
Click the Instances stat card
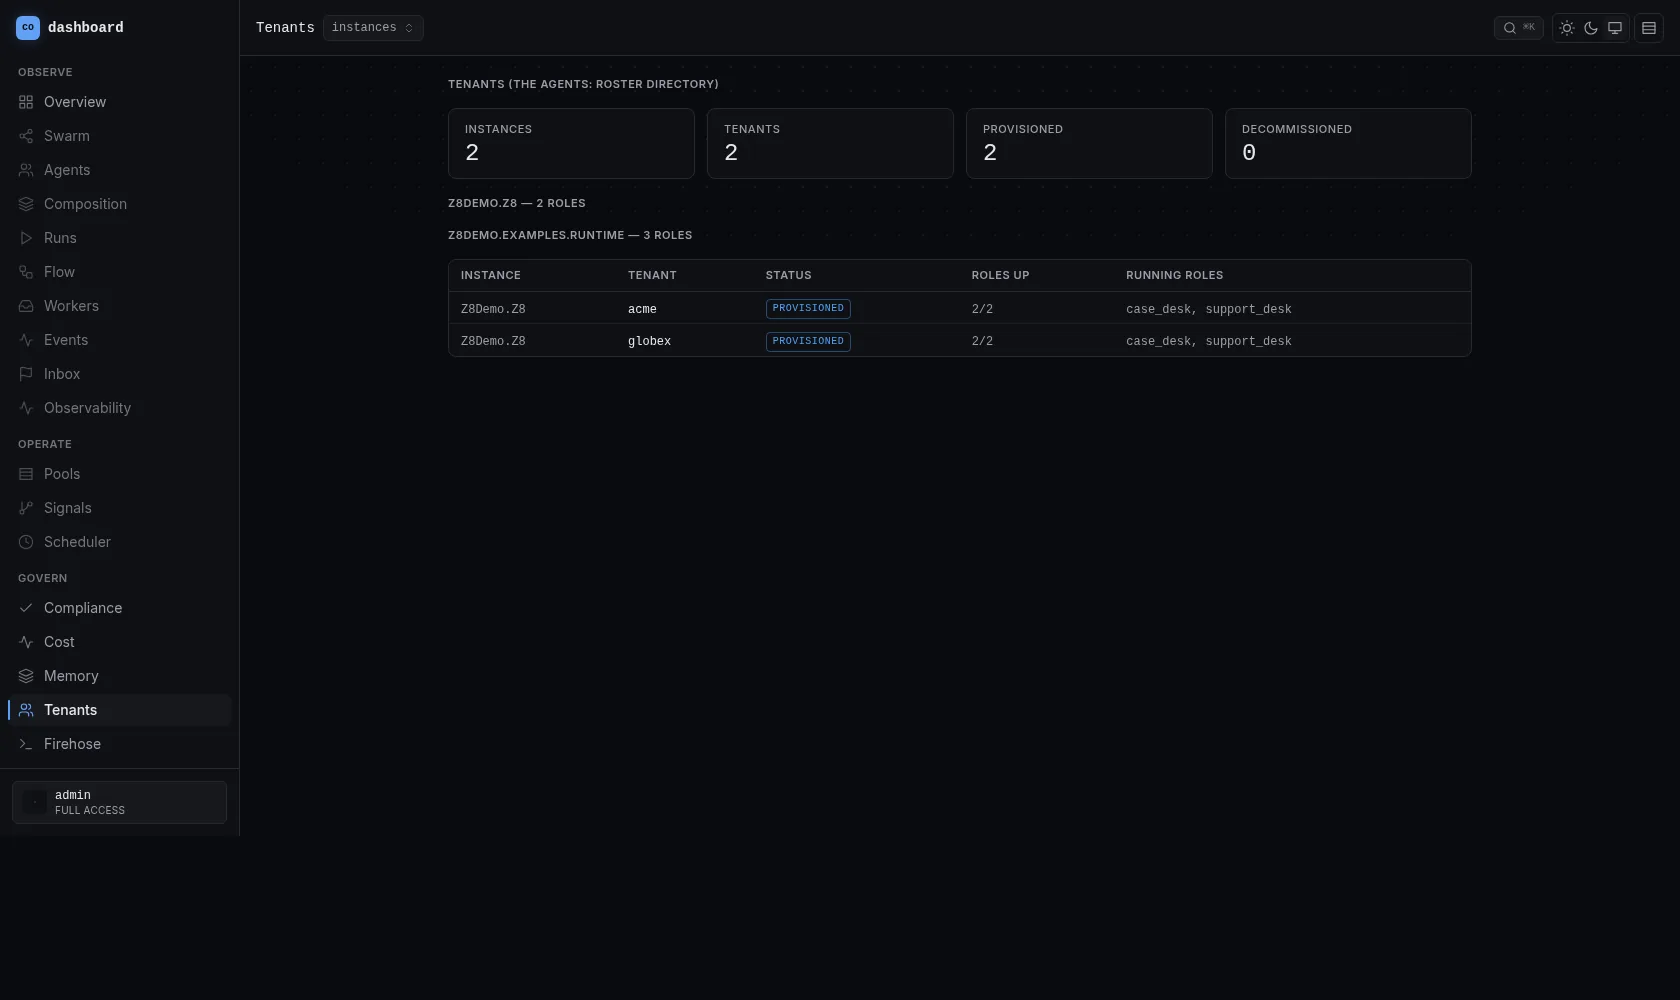pyautogui.click(x=571, y=144)
